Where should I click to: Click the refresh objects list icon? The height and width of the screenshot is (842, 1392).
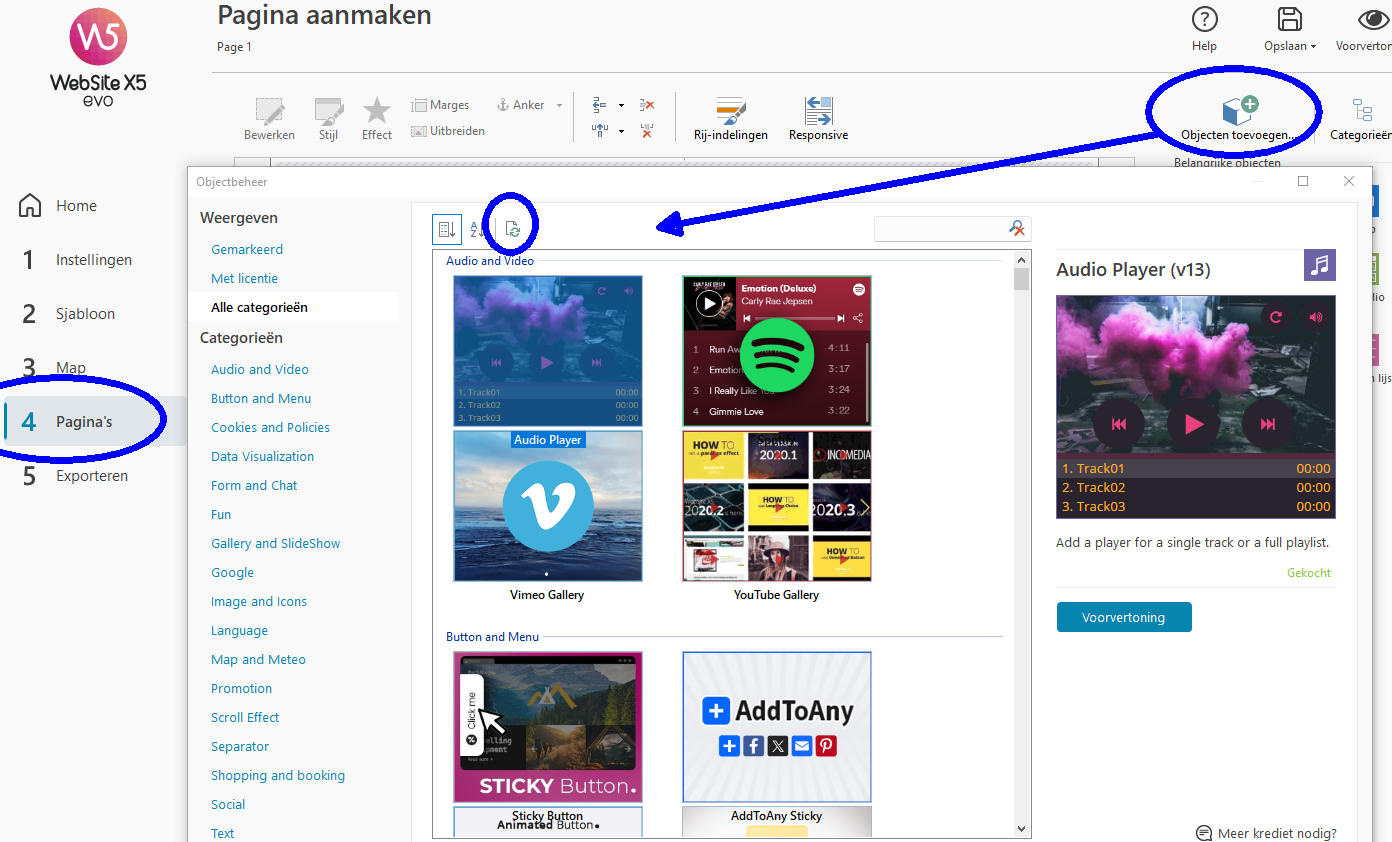coord(513,229)
